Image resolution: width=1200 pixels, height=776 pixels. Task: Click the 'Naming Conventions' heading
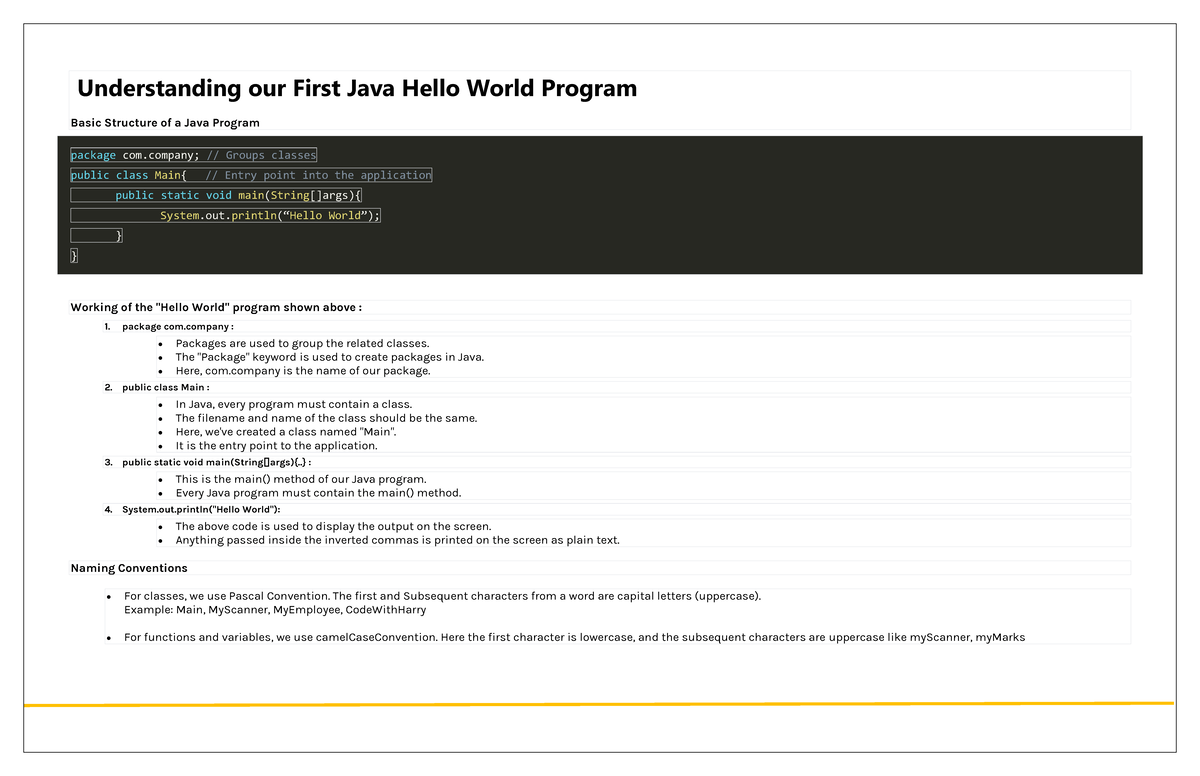(x=129, y=568)
